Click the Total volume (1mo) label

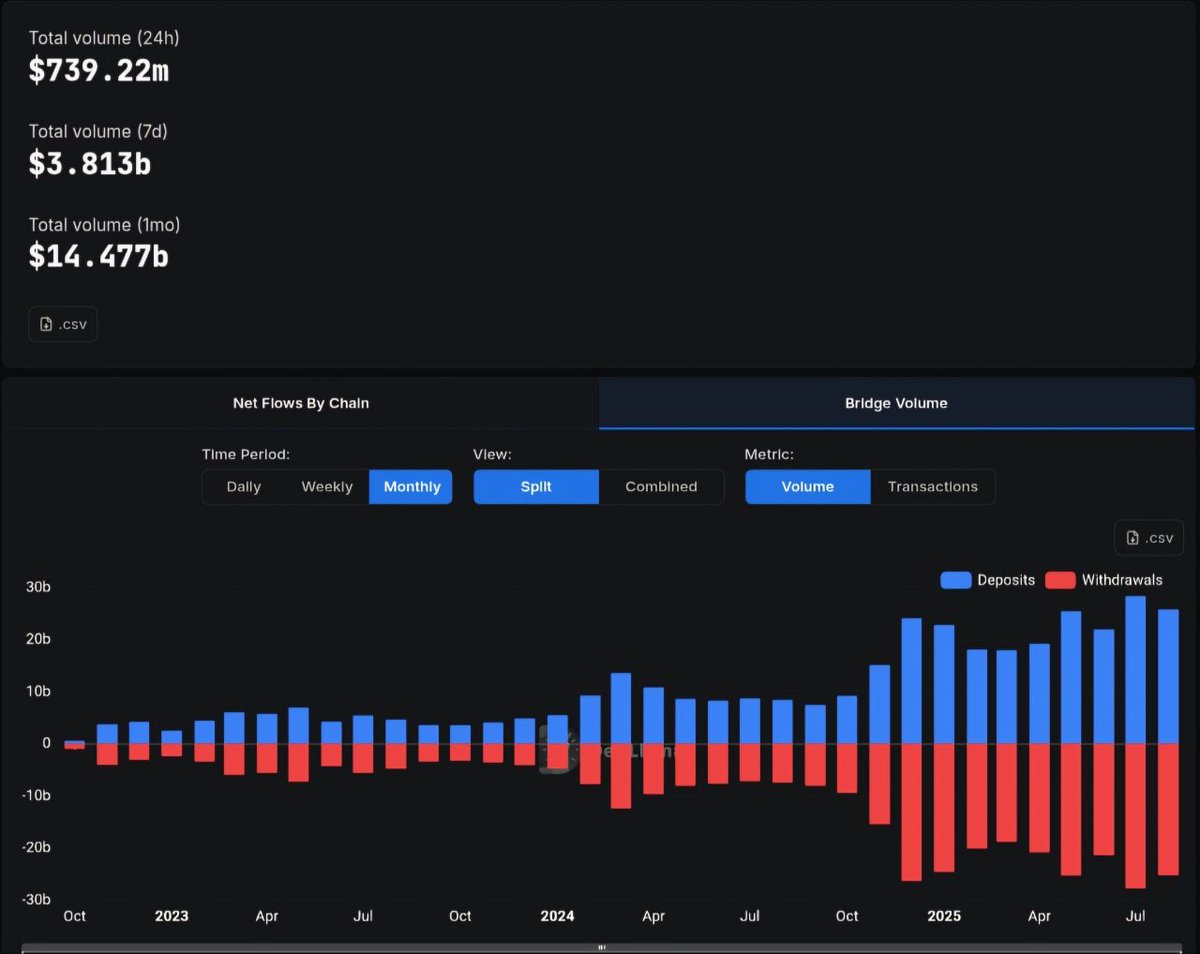(104, 224)
